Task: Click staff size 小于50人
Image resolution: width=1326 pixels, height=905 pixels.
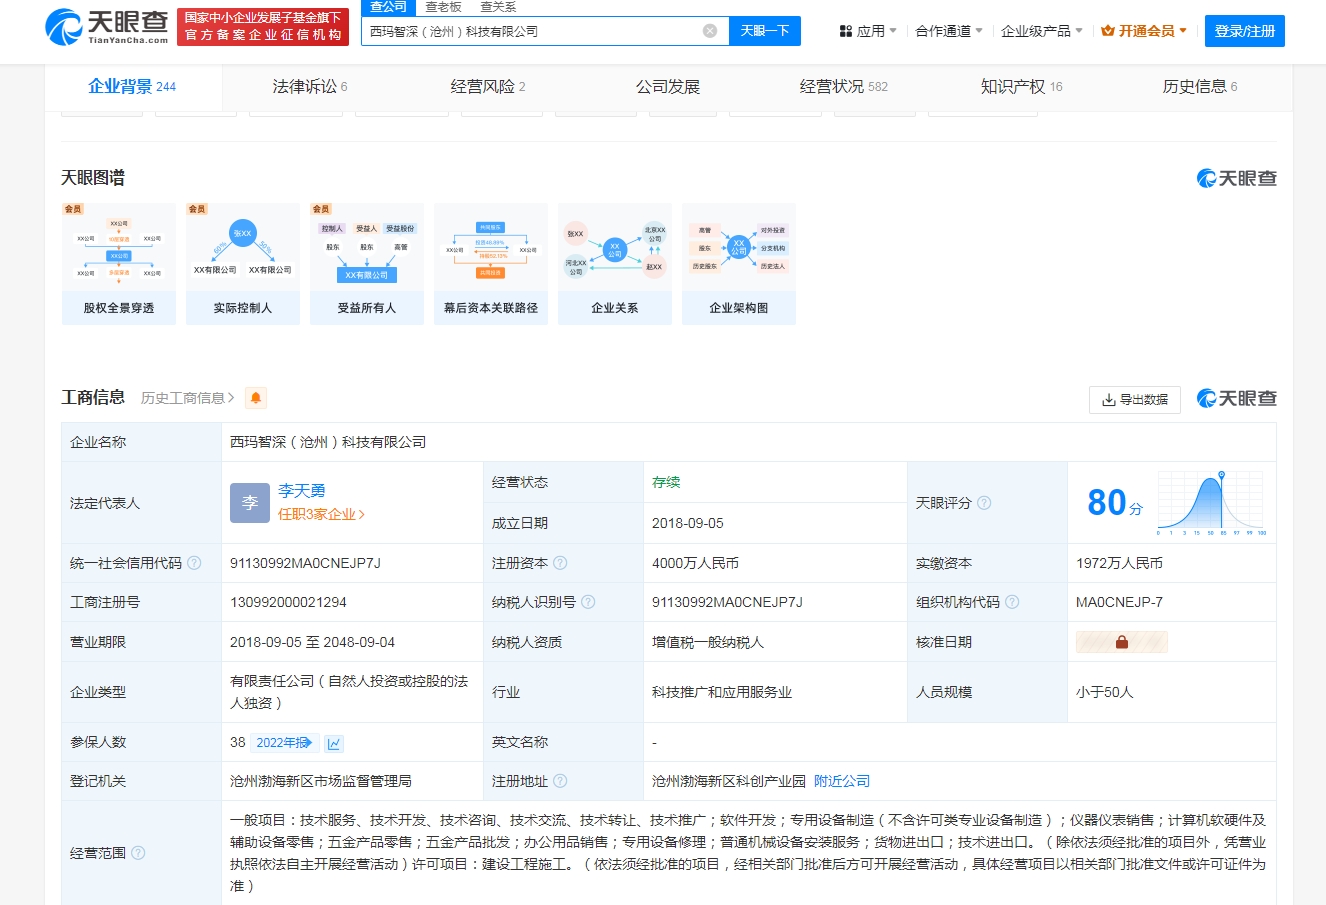Action: [x=1105, y=692]
